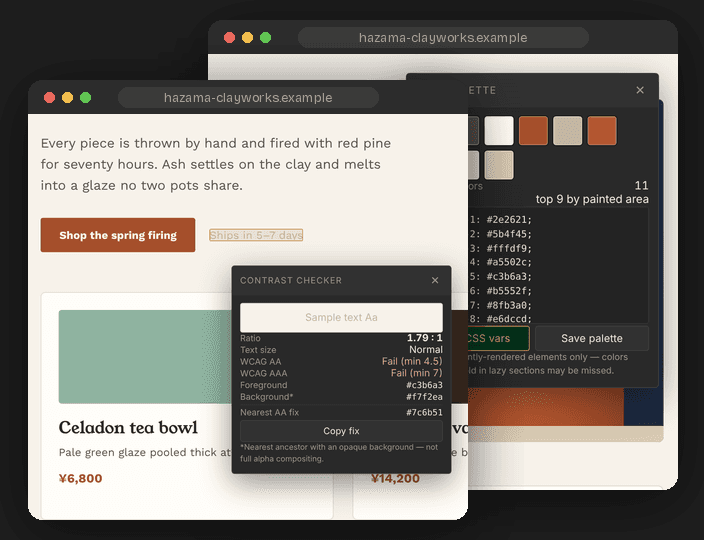
Task: Click the Save palette button
Action: (x=591, y=338)
